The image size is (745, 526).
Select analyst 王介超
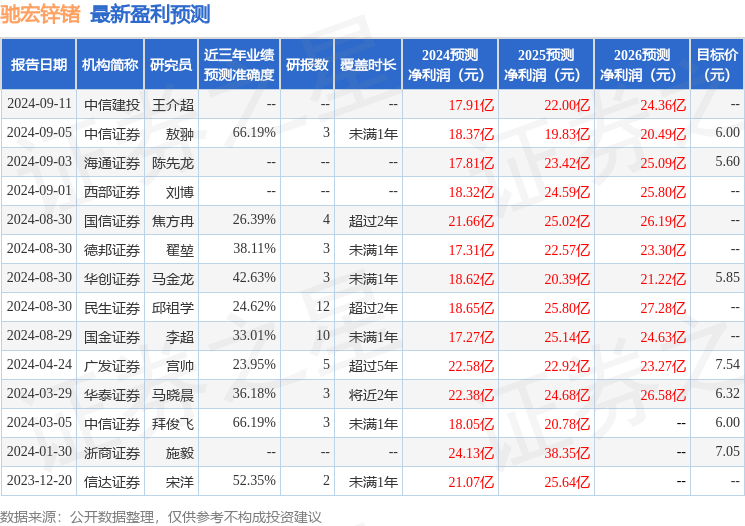click(x=173, y=105)
